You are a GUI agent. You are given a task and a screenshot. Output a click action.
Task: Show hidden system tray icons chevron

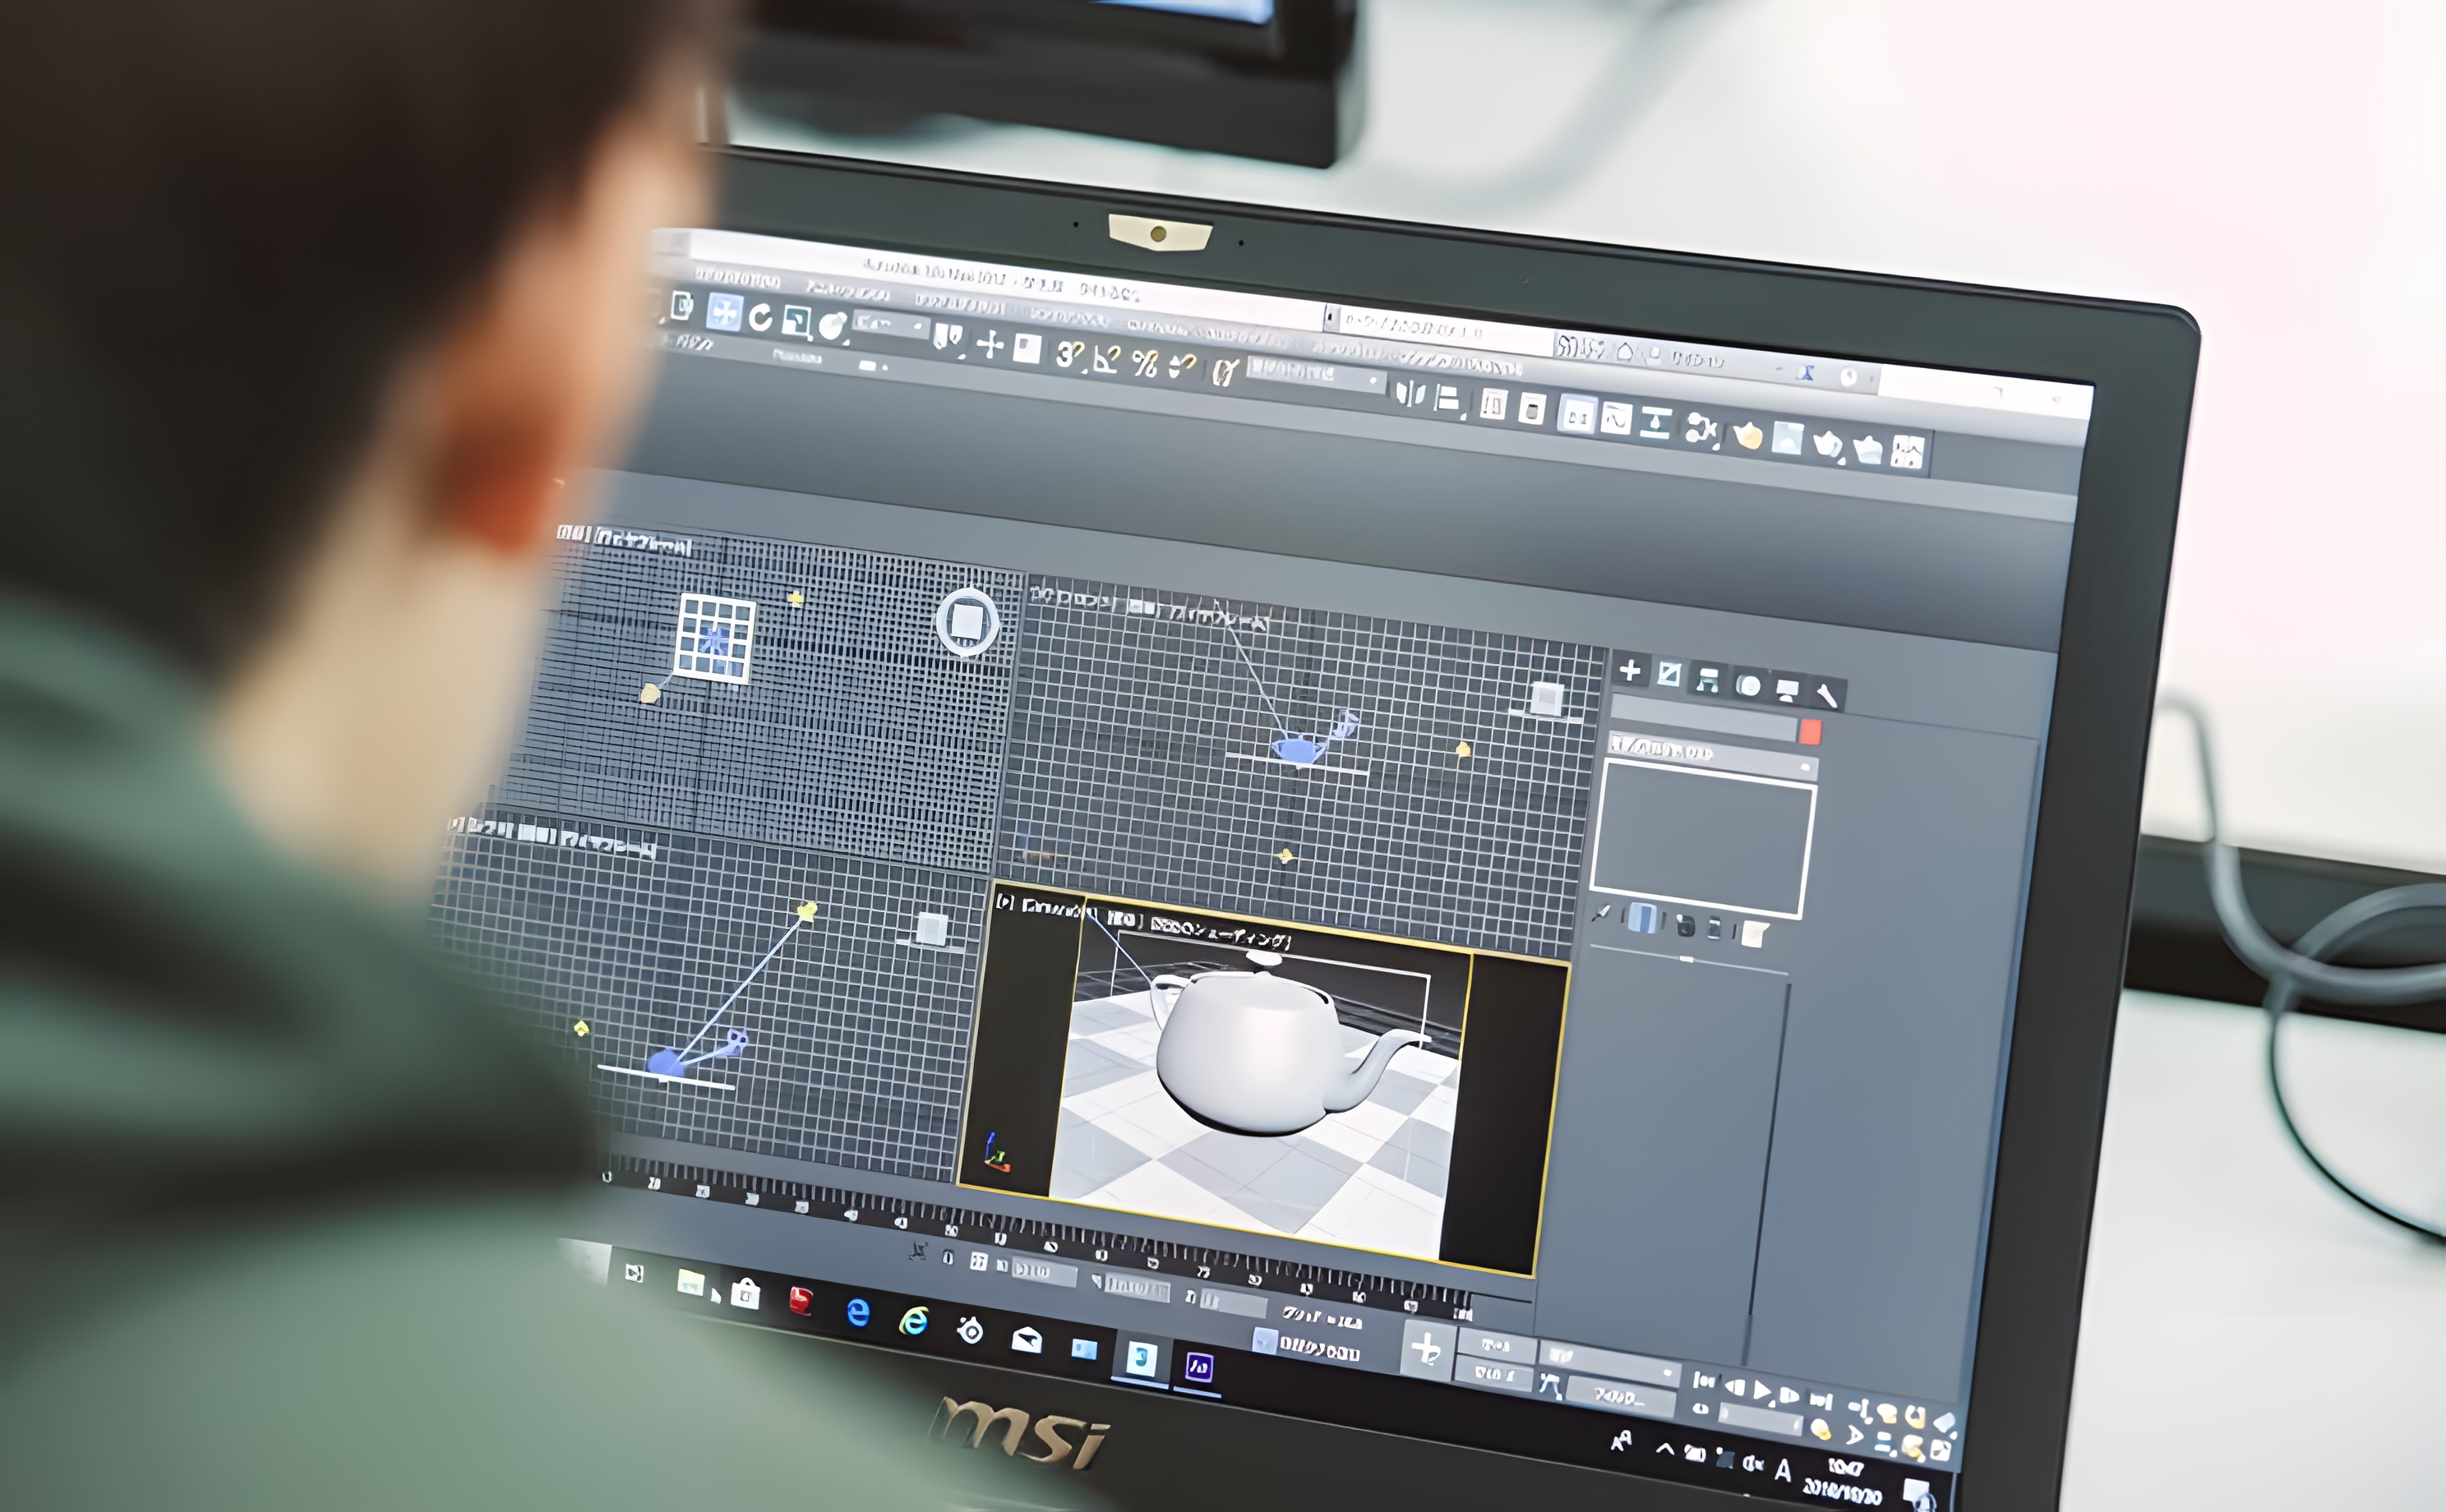(1664, 1448)
